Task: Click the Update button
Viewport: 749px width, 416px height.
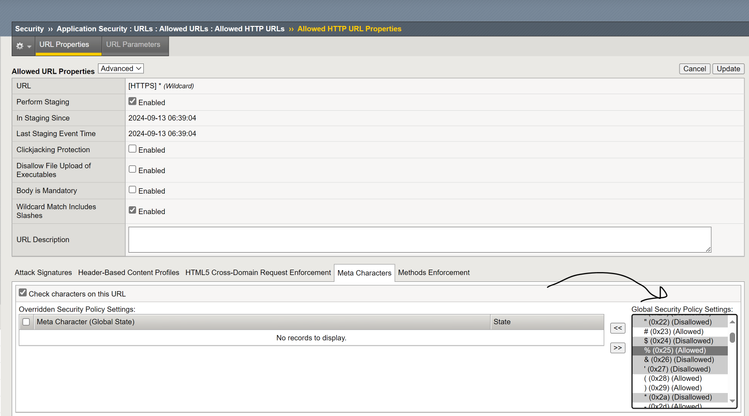Action: pos(728,69)
